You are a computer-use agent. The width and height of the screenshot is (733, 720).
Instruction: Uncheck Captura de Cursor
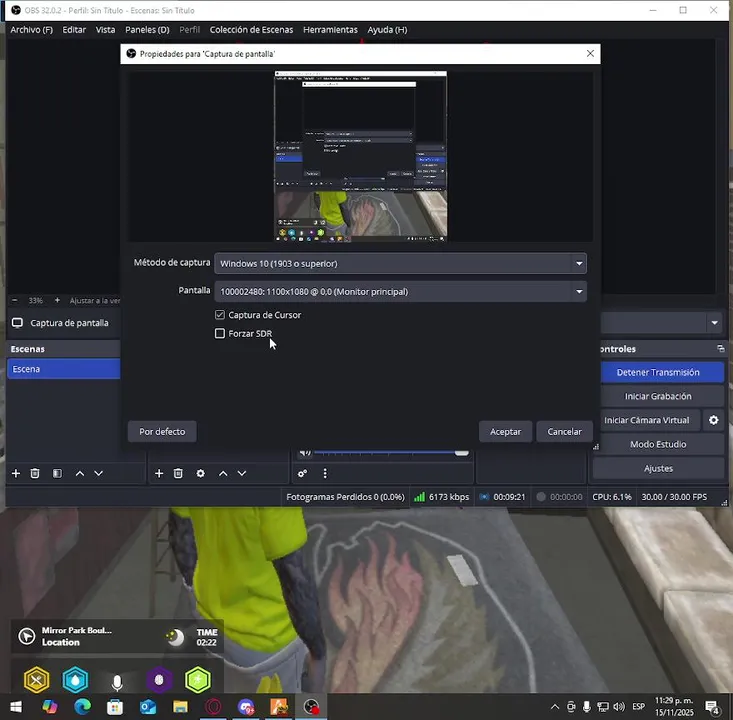click(x=220, y=315)
